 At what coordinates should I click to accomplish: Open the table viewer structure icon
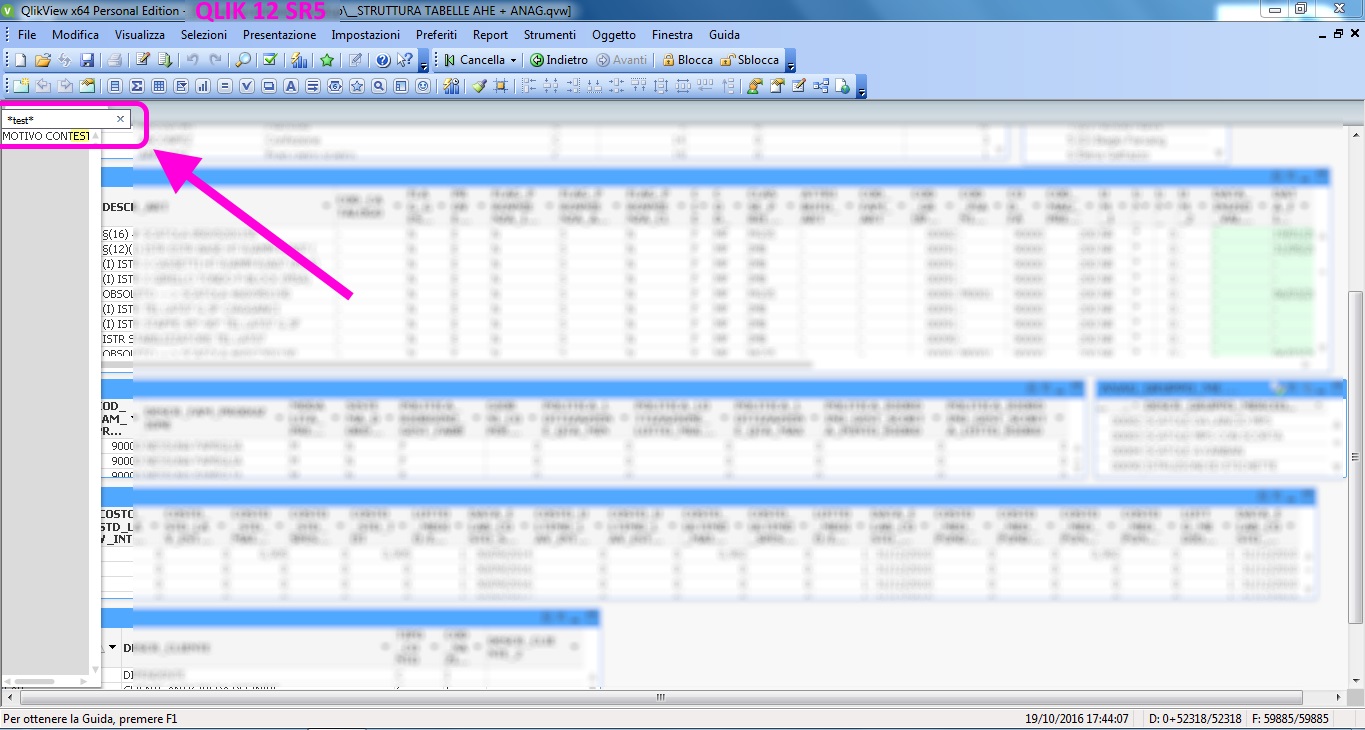pos(821,86)
